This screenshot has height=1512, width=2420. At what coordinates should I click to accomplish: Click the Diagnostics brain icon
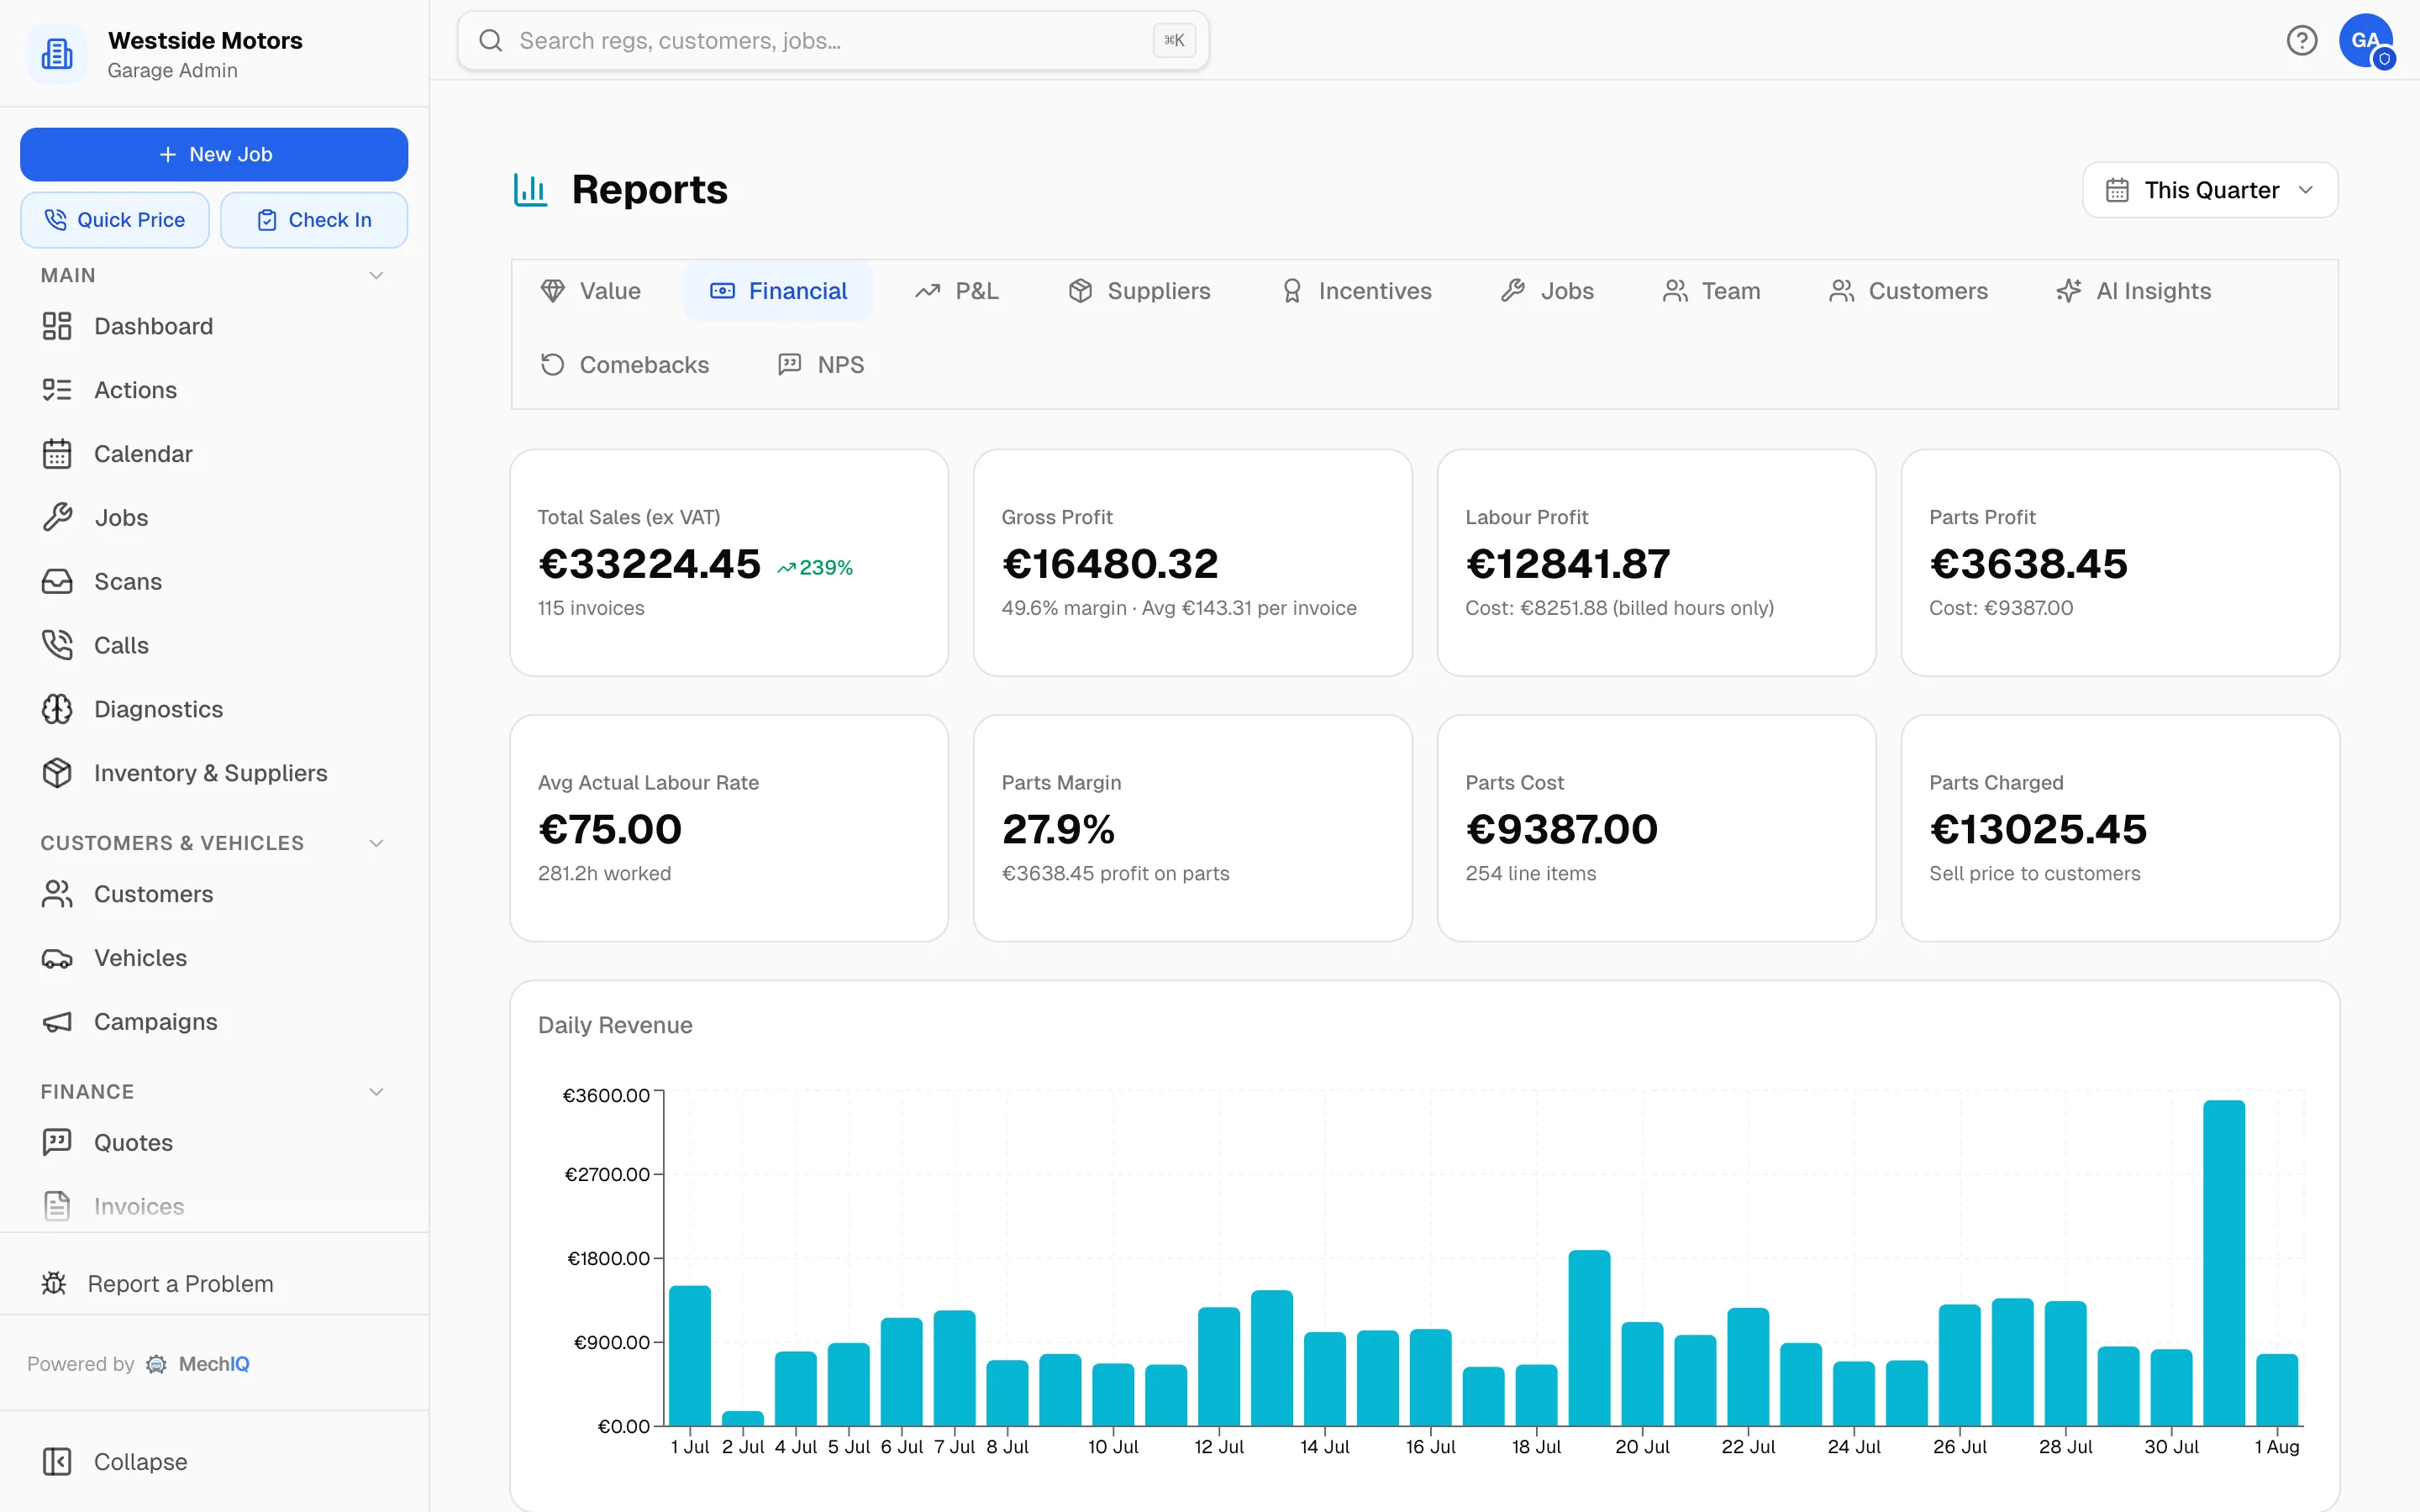tap(57, 709)
